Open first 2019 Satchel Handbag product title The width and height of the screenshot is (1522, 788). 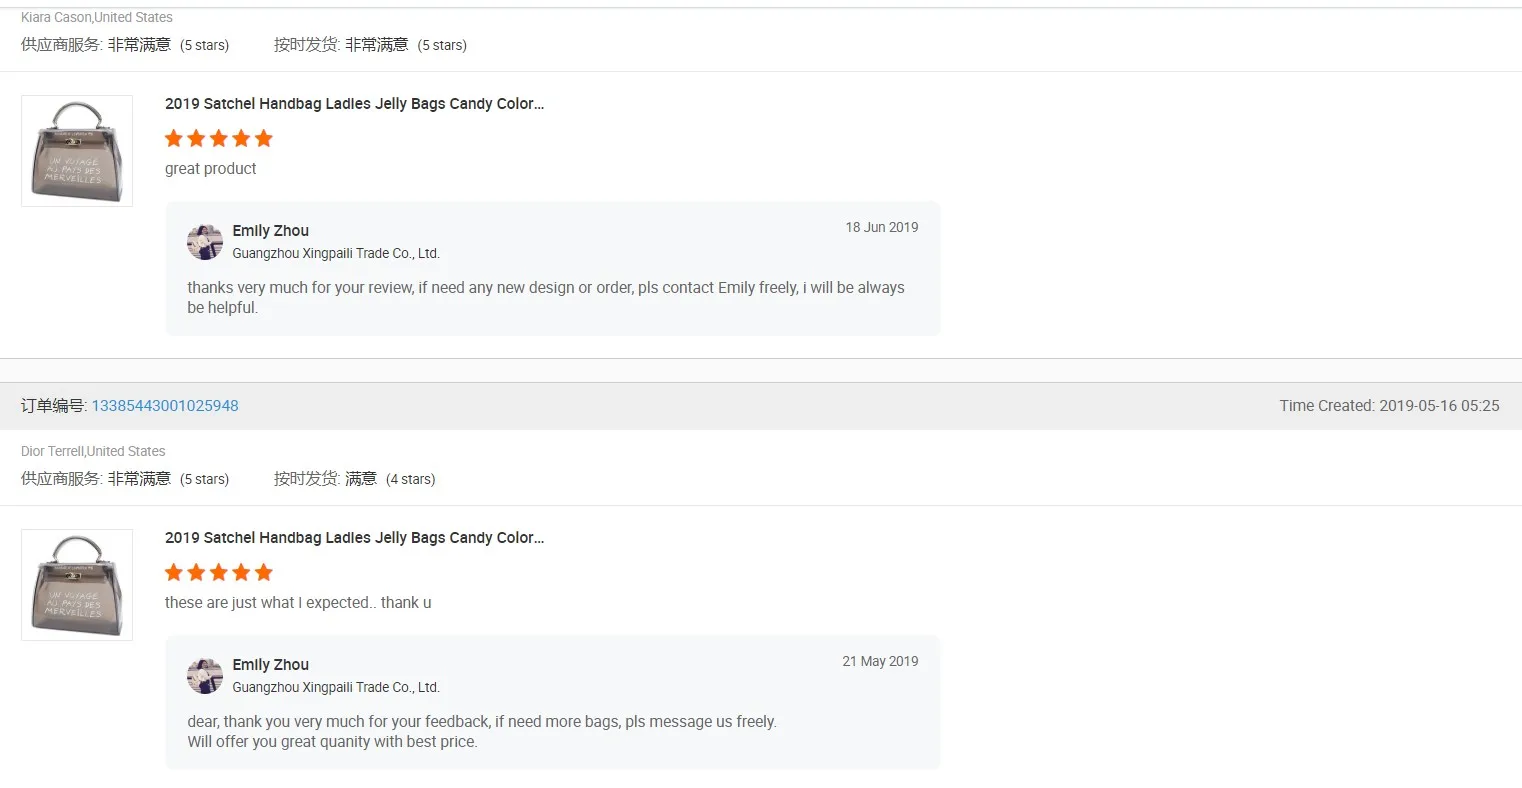pos(354,104)
